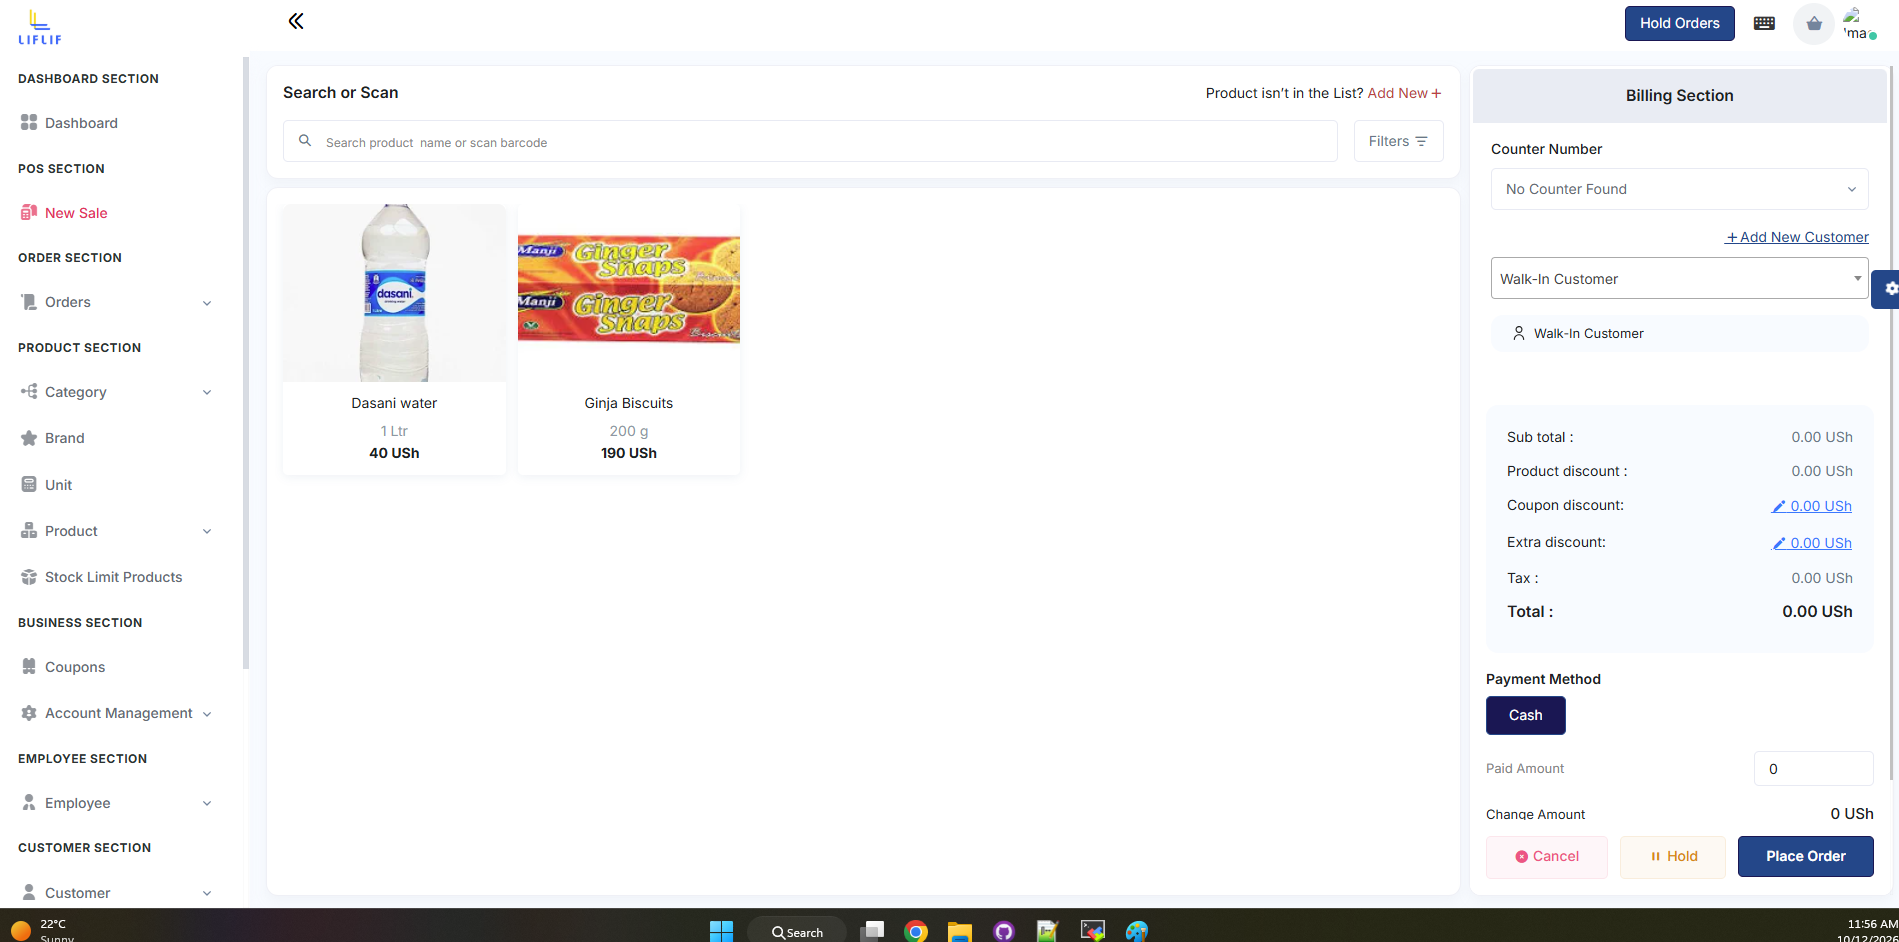1899x942 pixels.
Task: Focus the product search field
Action: tap(810, 141)
